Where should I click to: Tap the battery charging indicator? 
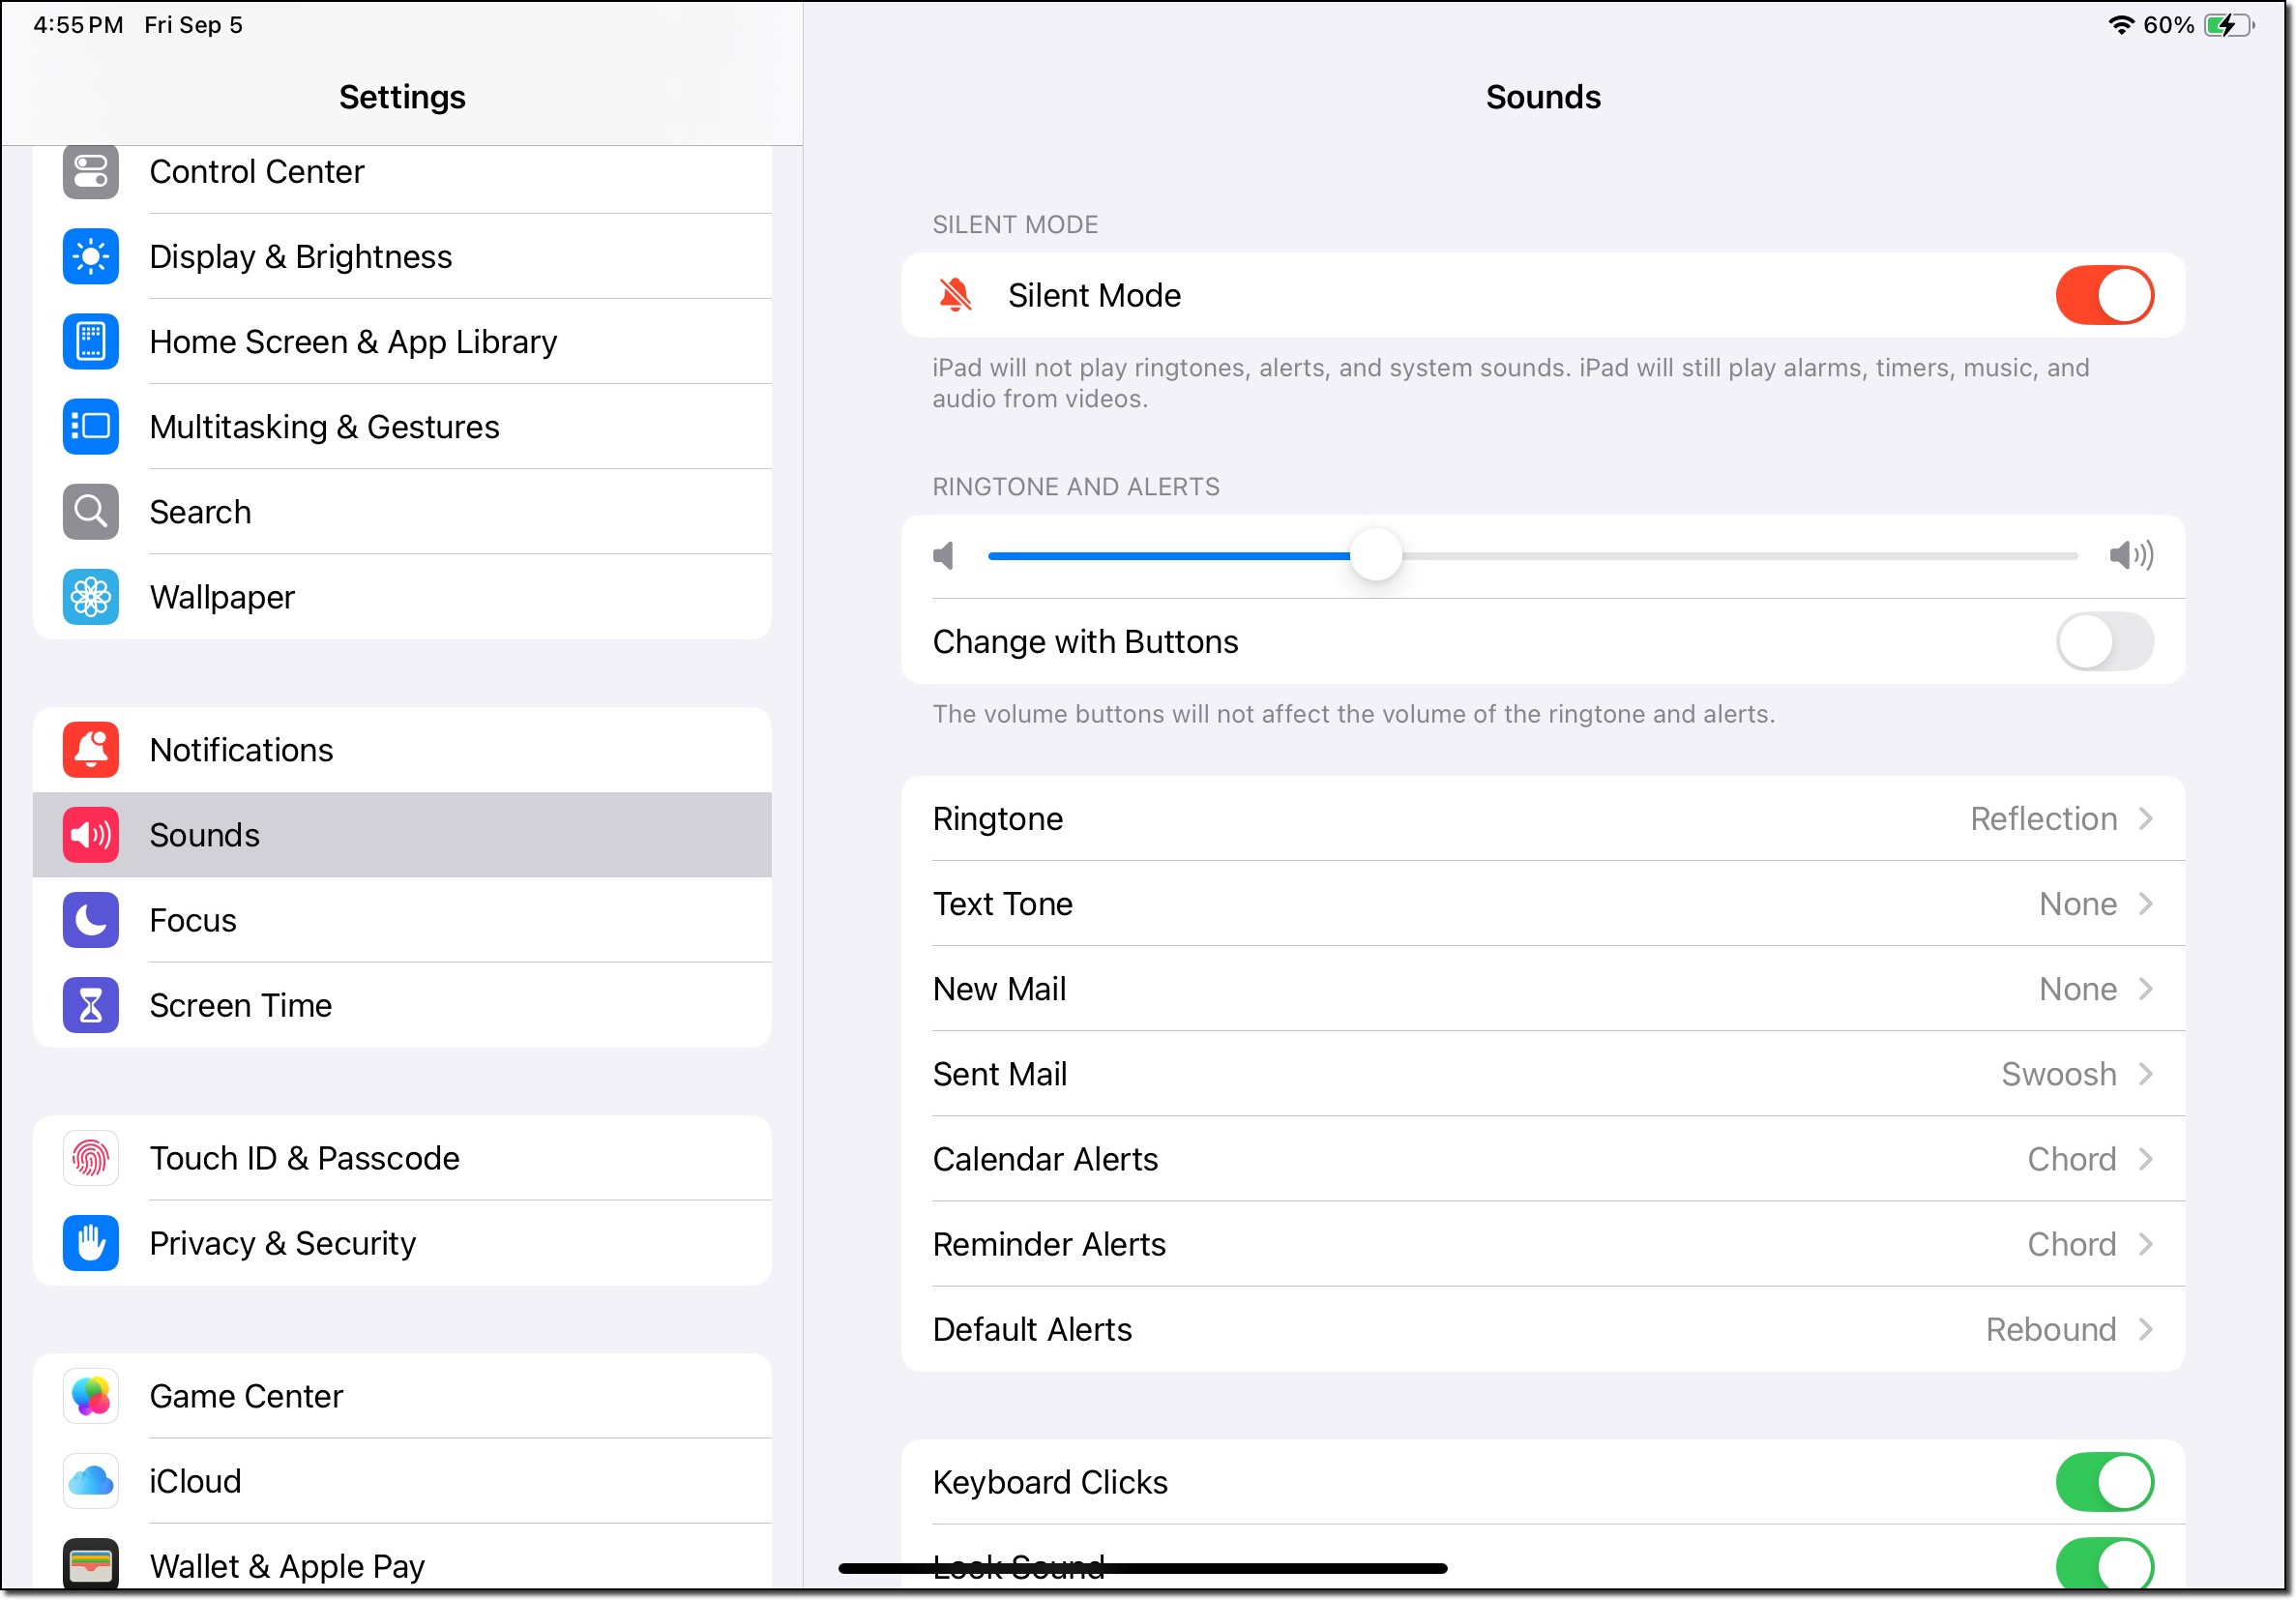tap(2230, 25)
